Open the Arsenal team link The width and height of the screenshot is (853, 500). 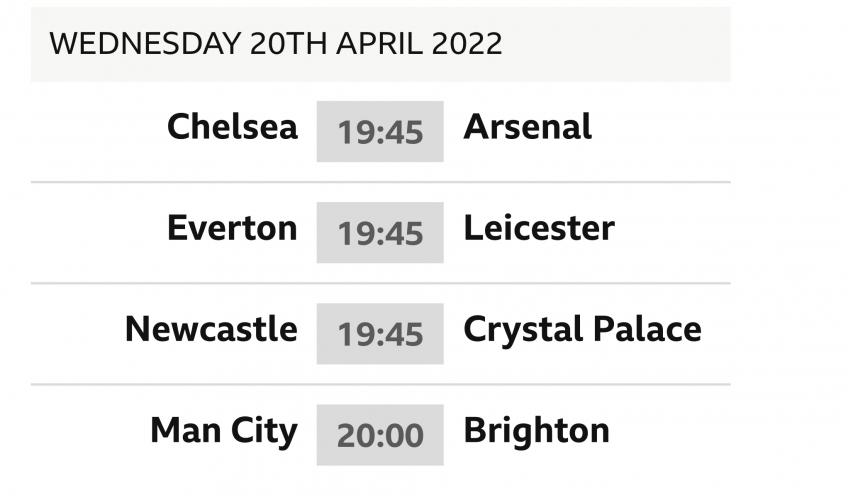528,127
